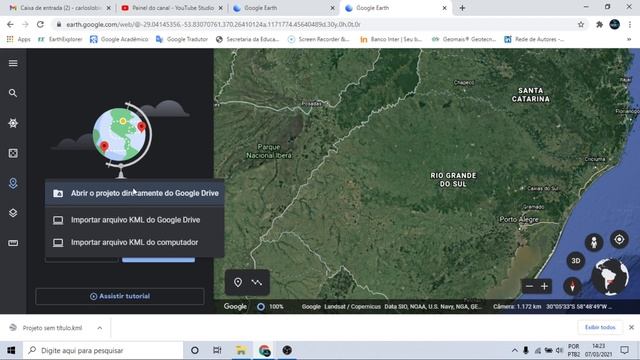The height and width of the screenshot is (360, 640).
Task: Open a new browser tab
Action: click(x=462, y=8)
